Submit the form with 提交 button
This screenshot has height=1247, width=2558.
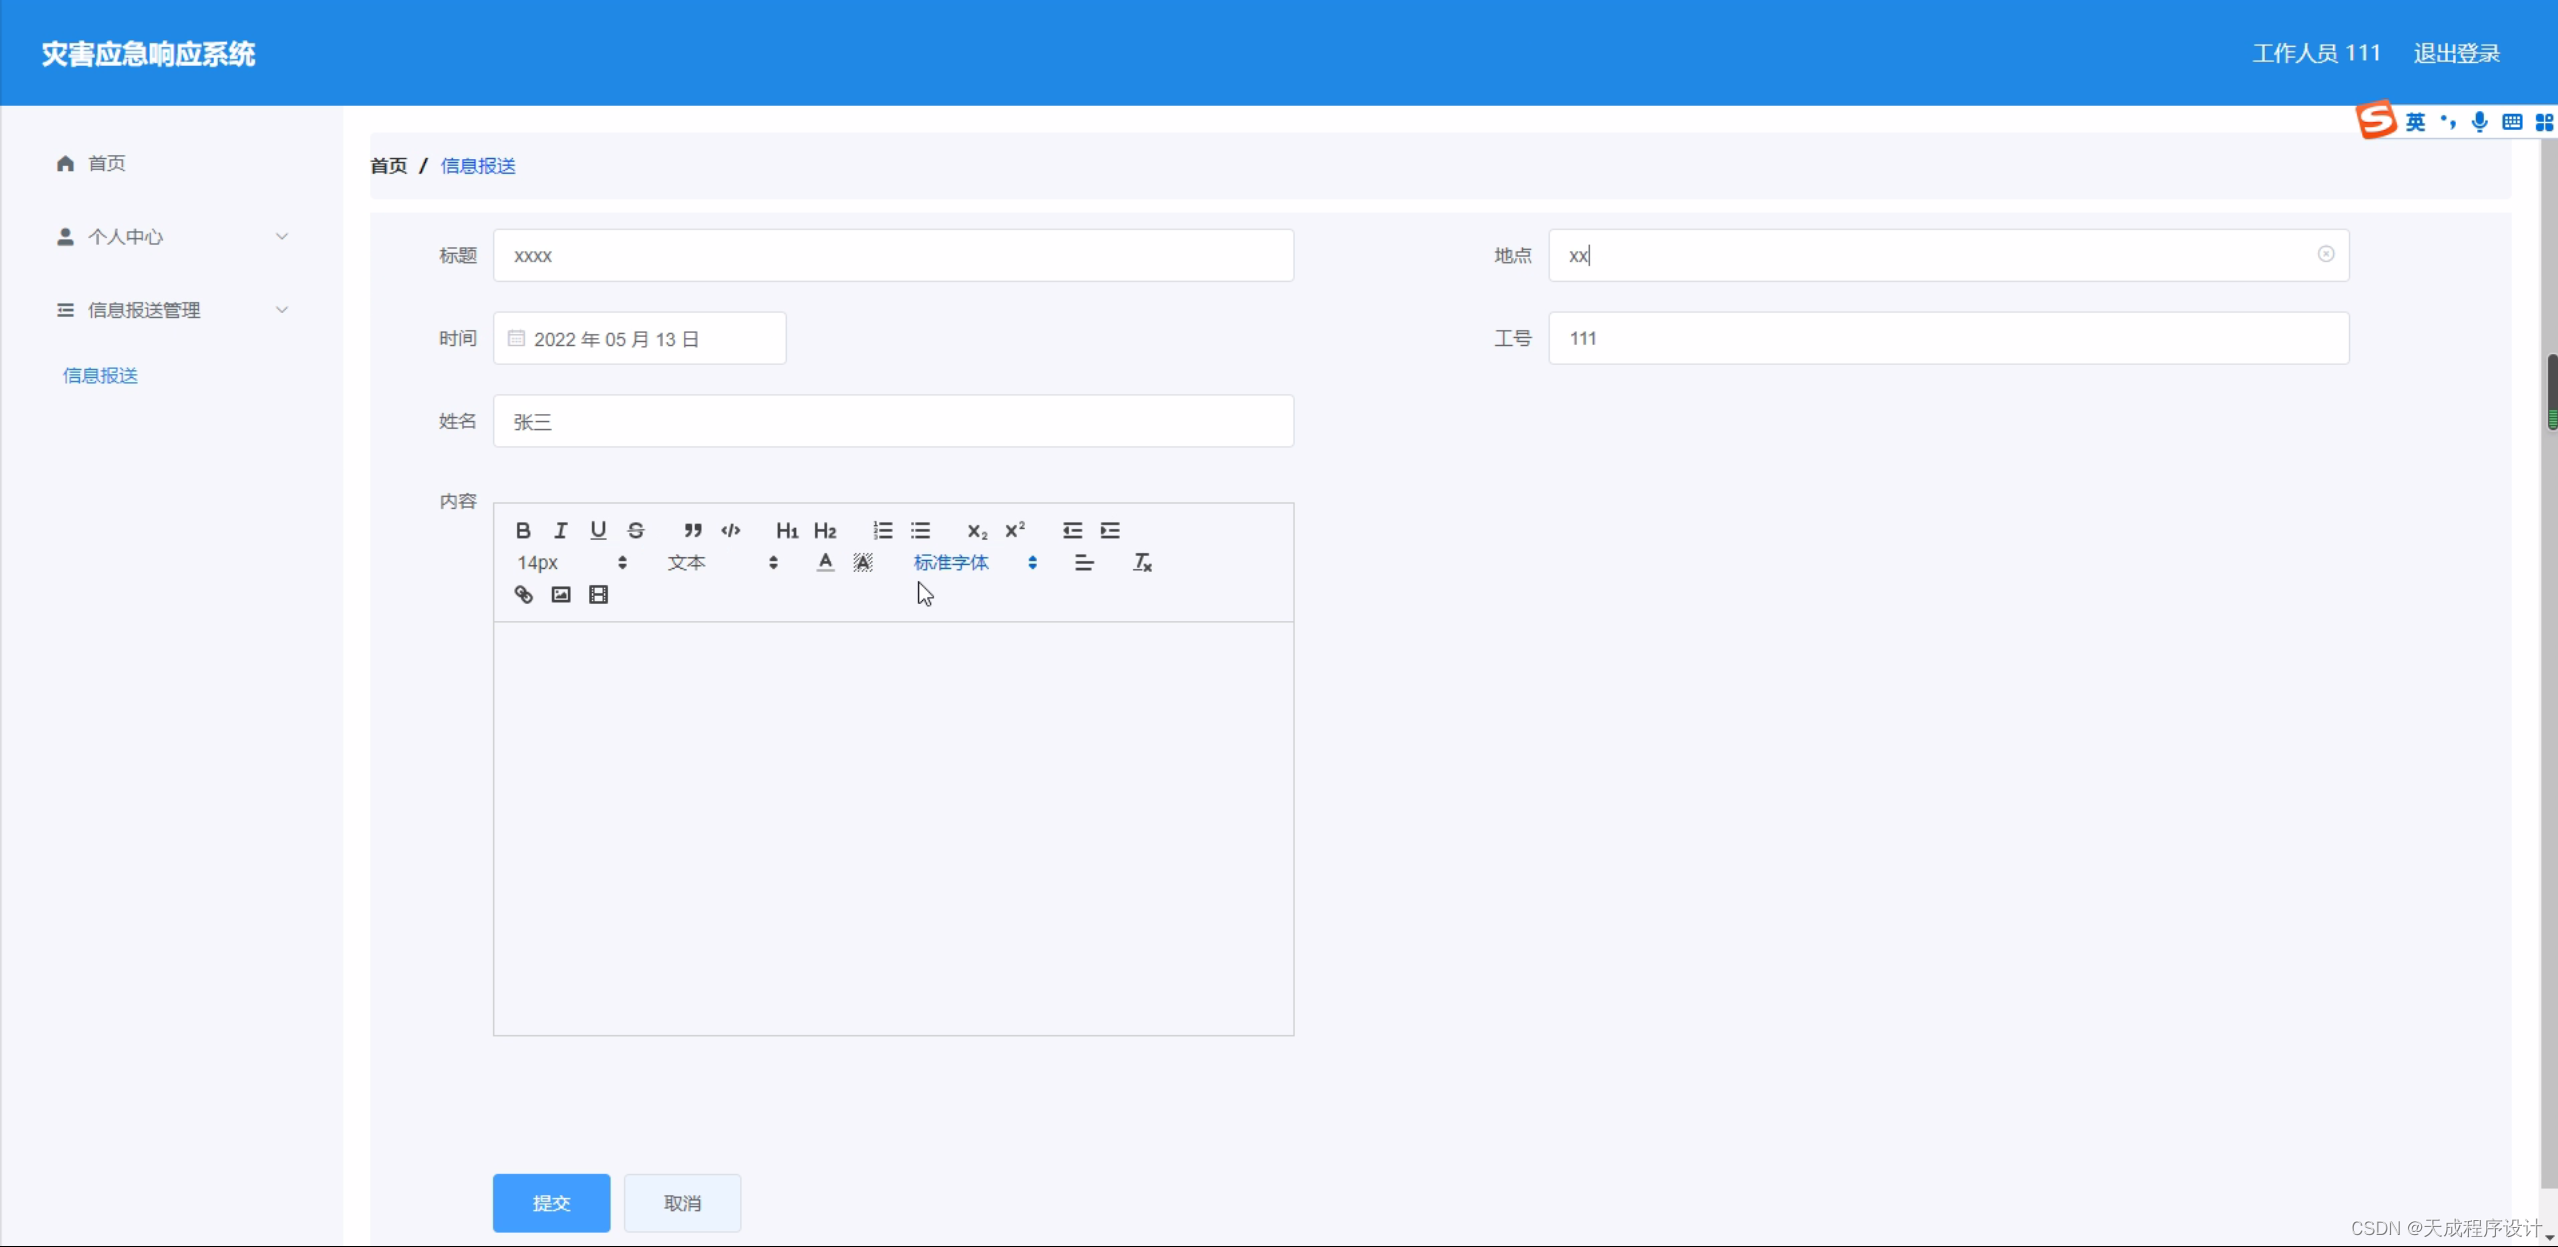coord(550,1202)
